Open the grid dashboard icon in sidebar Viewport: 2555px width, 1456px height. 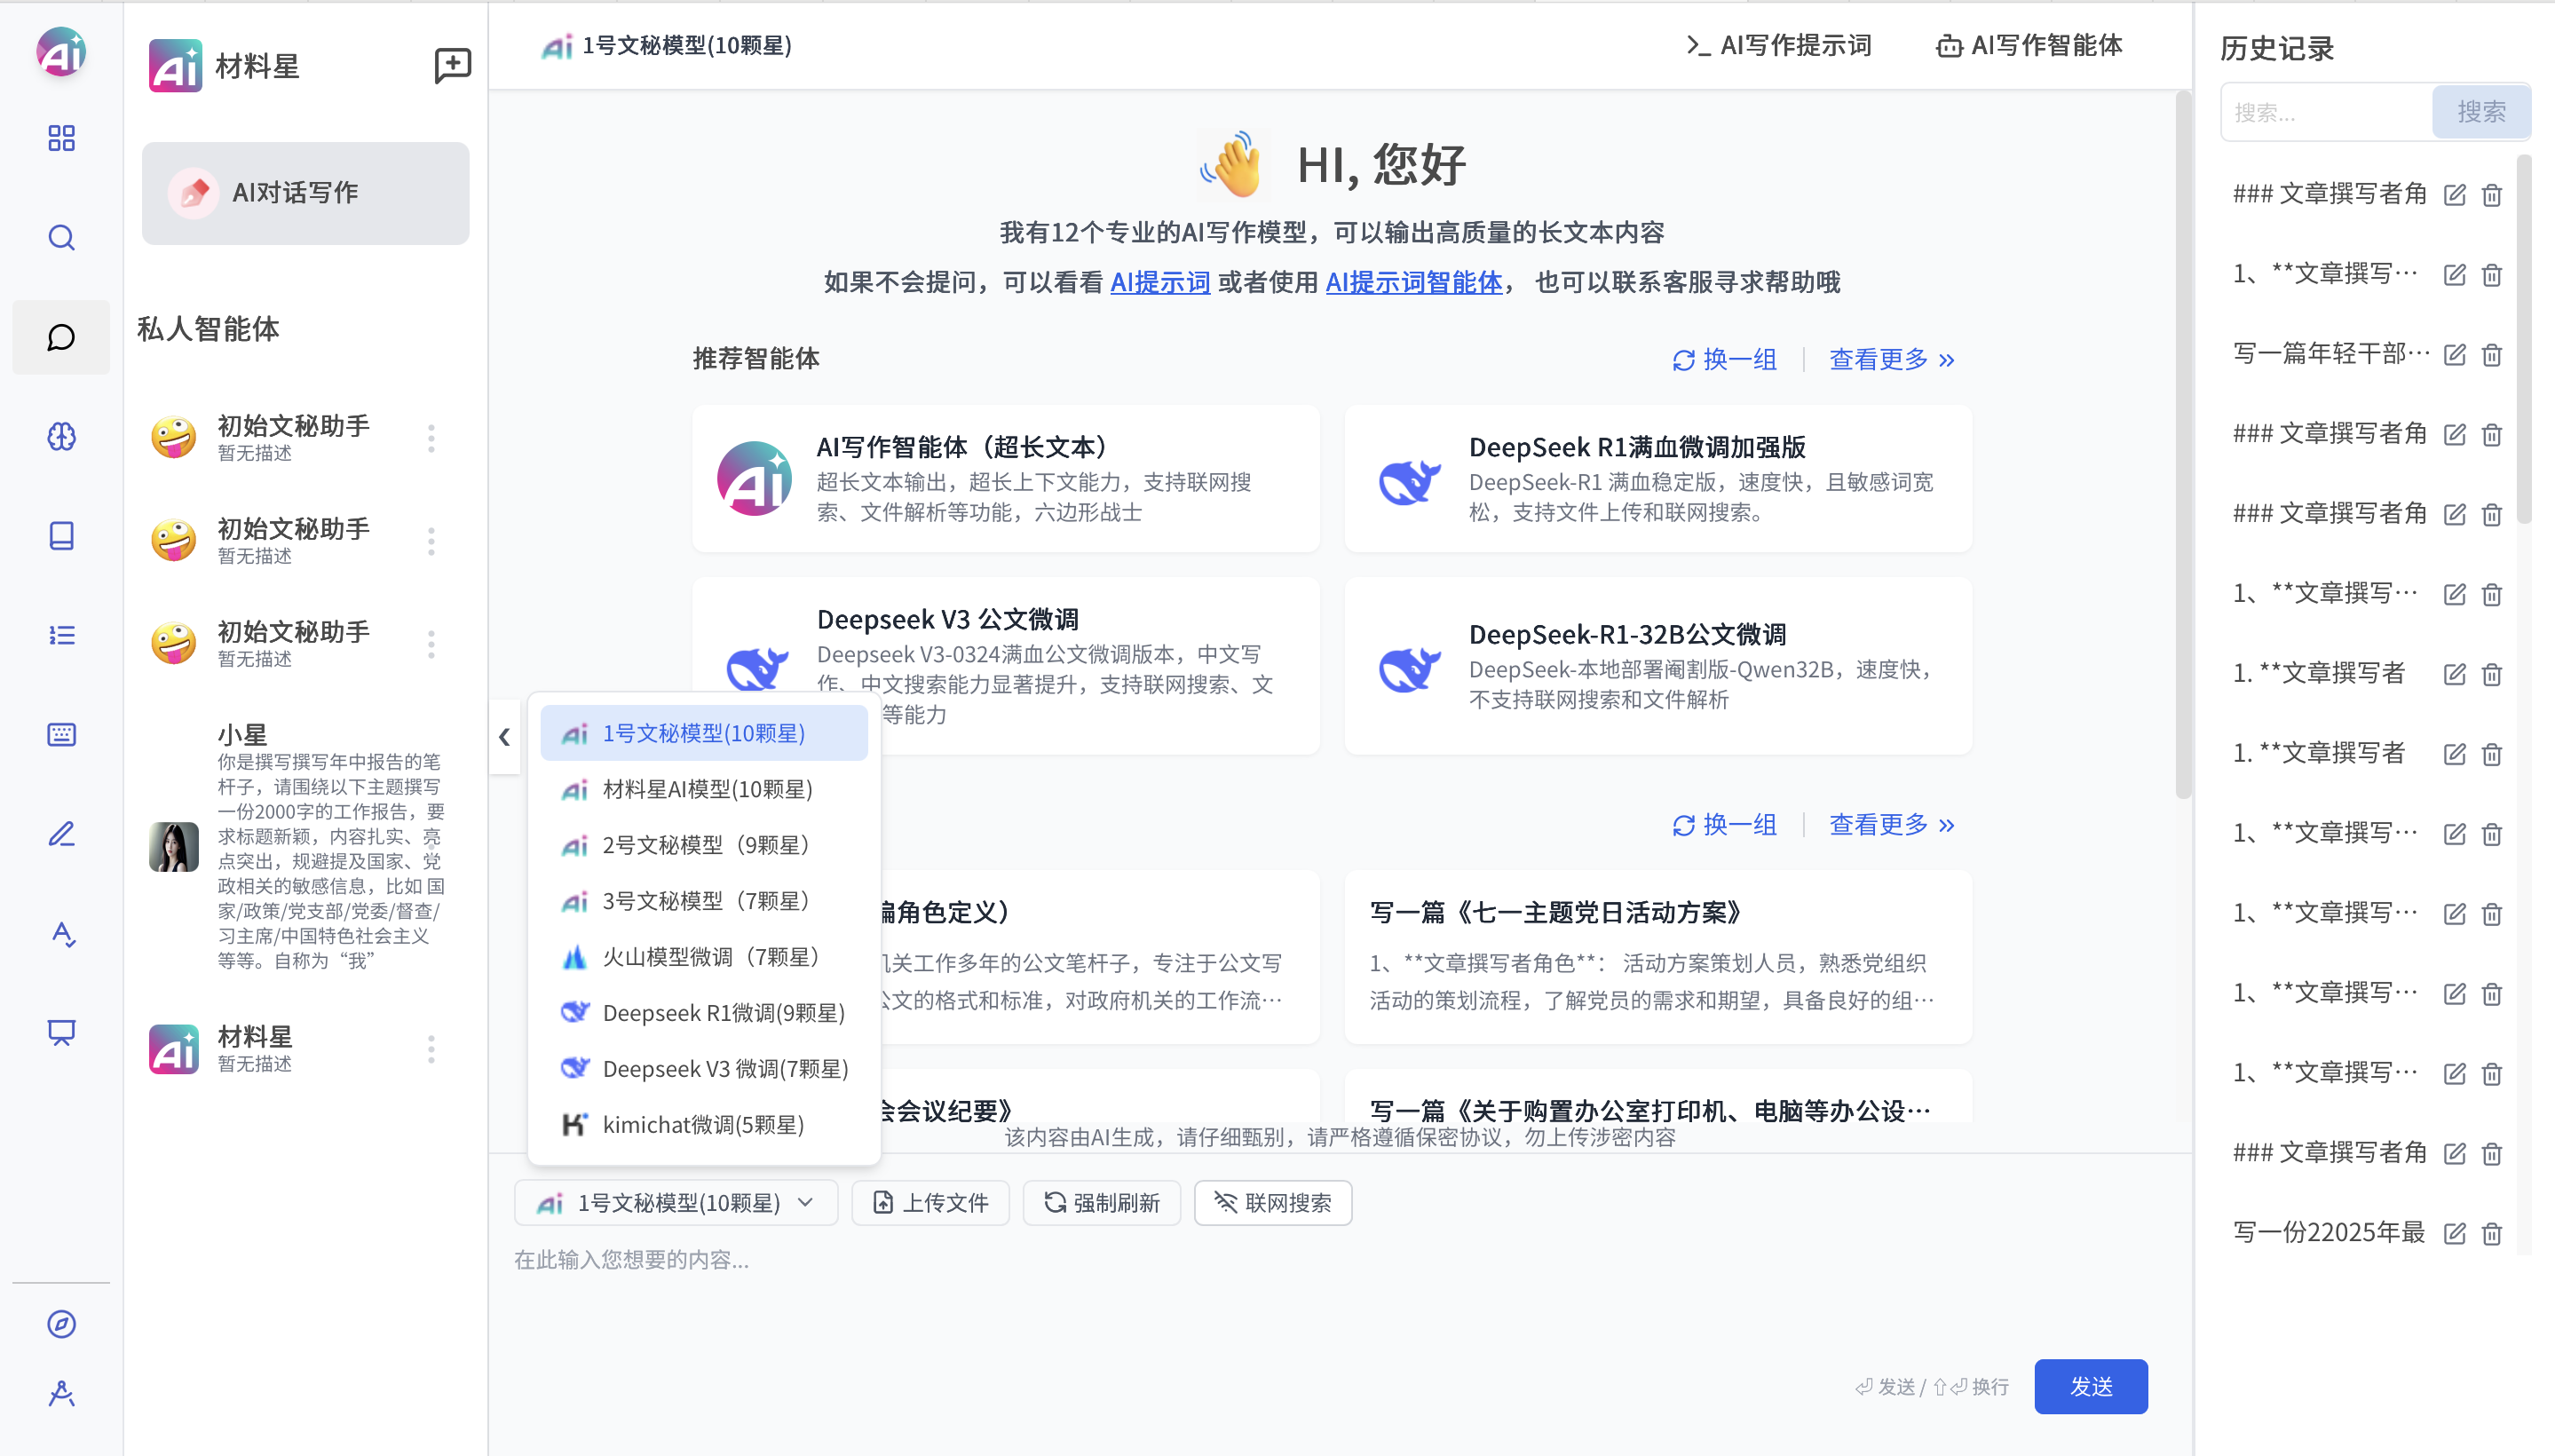pos(61,138)
